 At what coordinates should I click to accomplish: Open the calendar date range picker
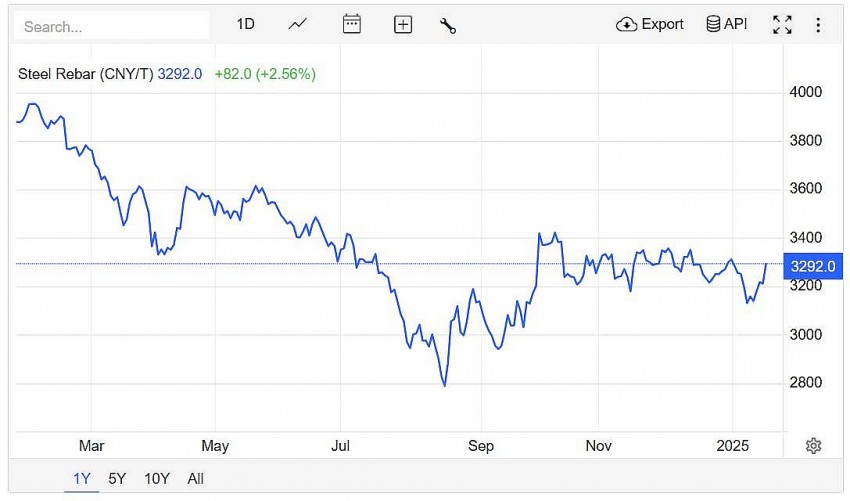351,24
